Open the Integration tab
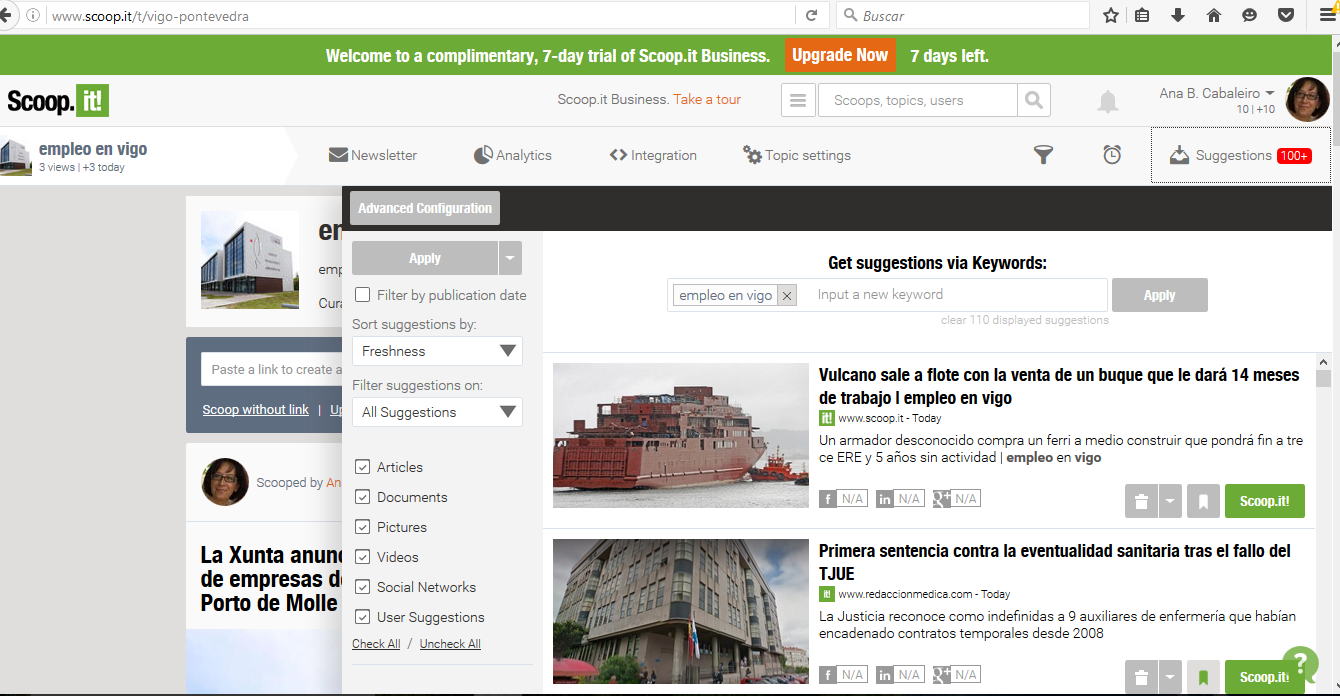1340x696 pixels. 653,155
